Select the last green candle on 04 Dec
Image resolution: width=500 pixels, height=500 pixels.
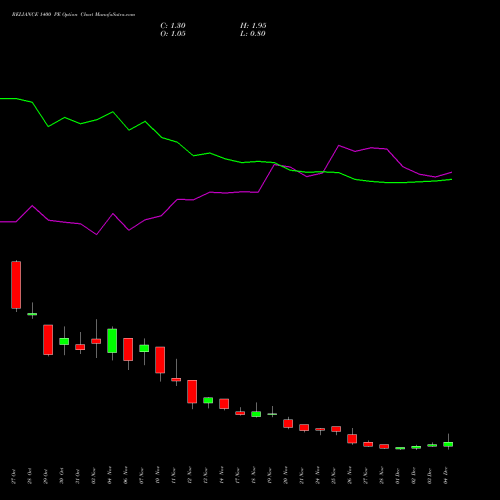tap(448, 444)
